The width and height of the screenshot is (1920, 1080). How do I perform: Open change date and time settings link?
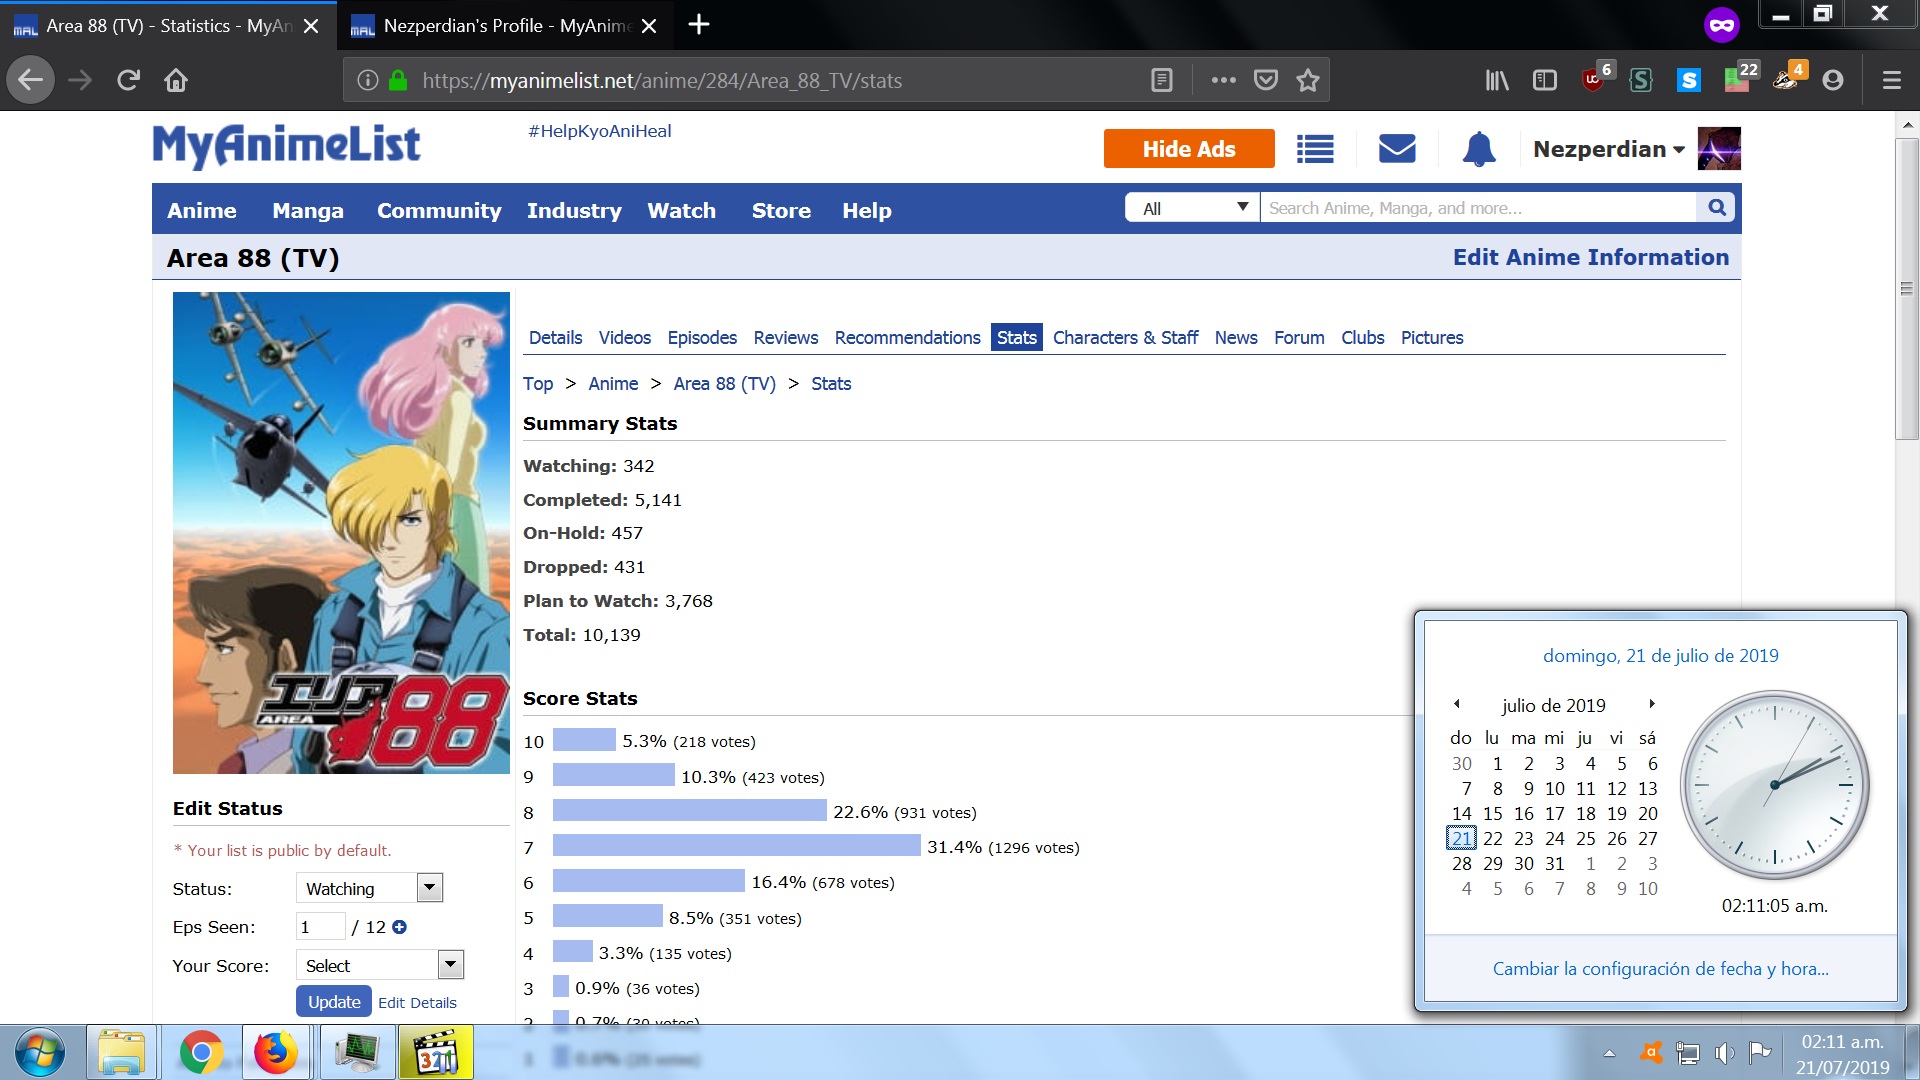coord(1661,968)
